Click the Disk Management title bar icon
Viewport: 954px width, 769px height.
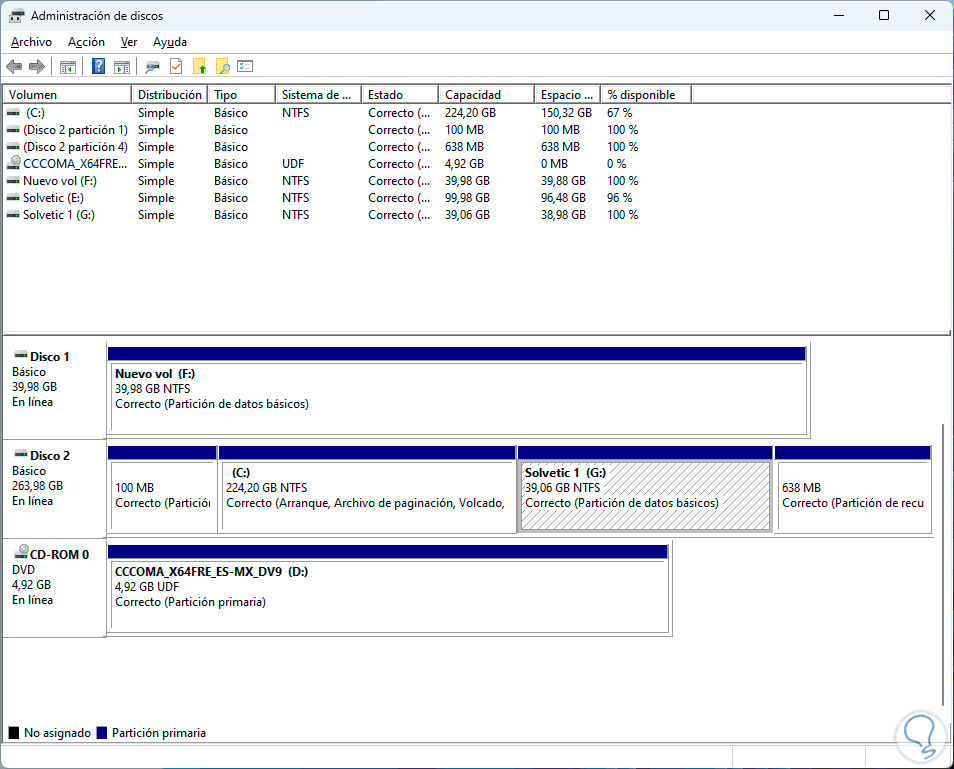coord(16,16)
